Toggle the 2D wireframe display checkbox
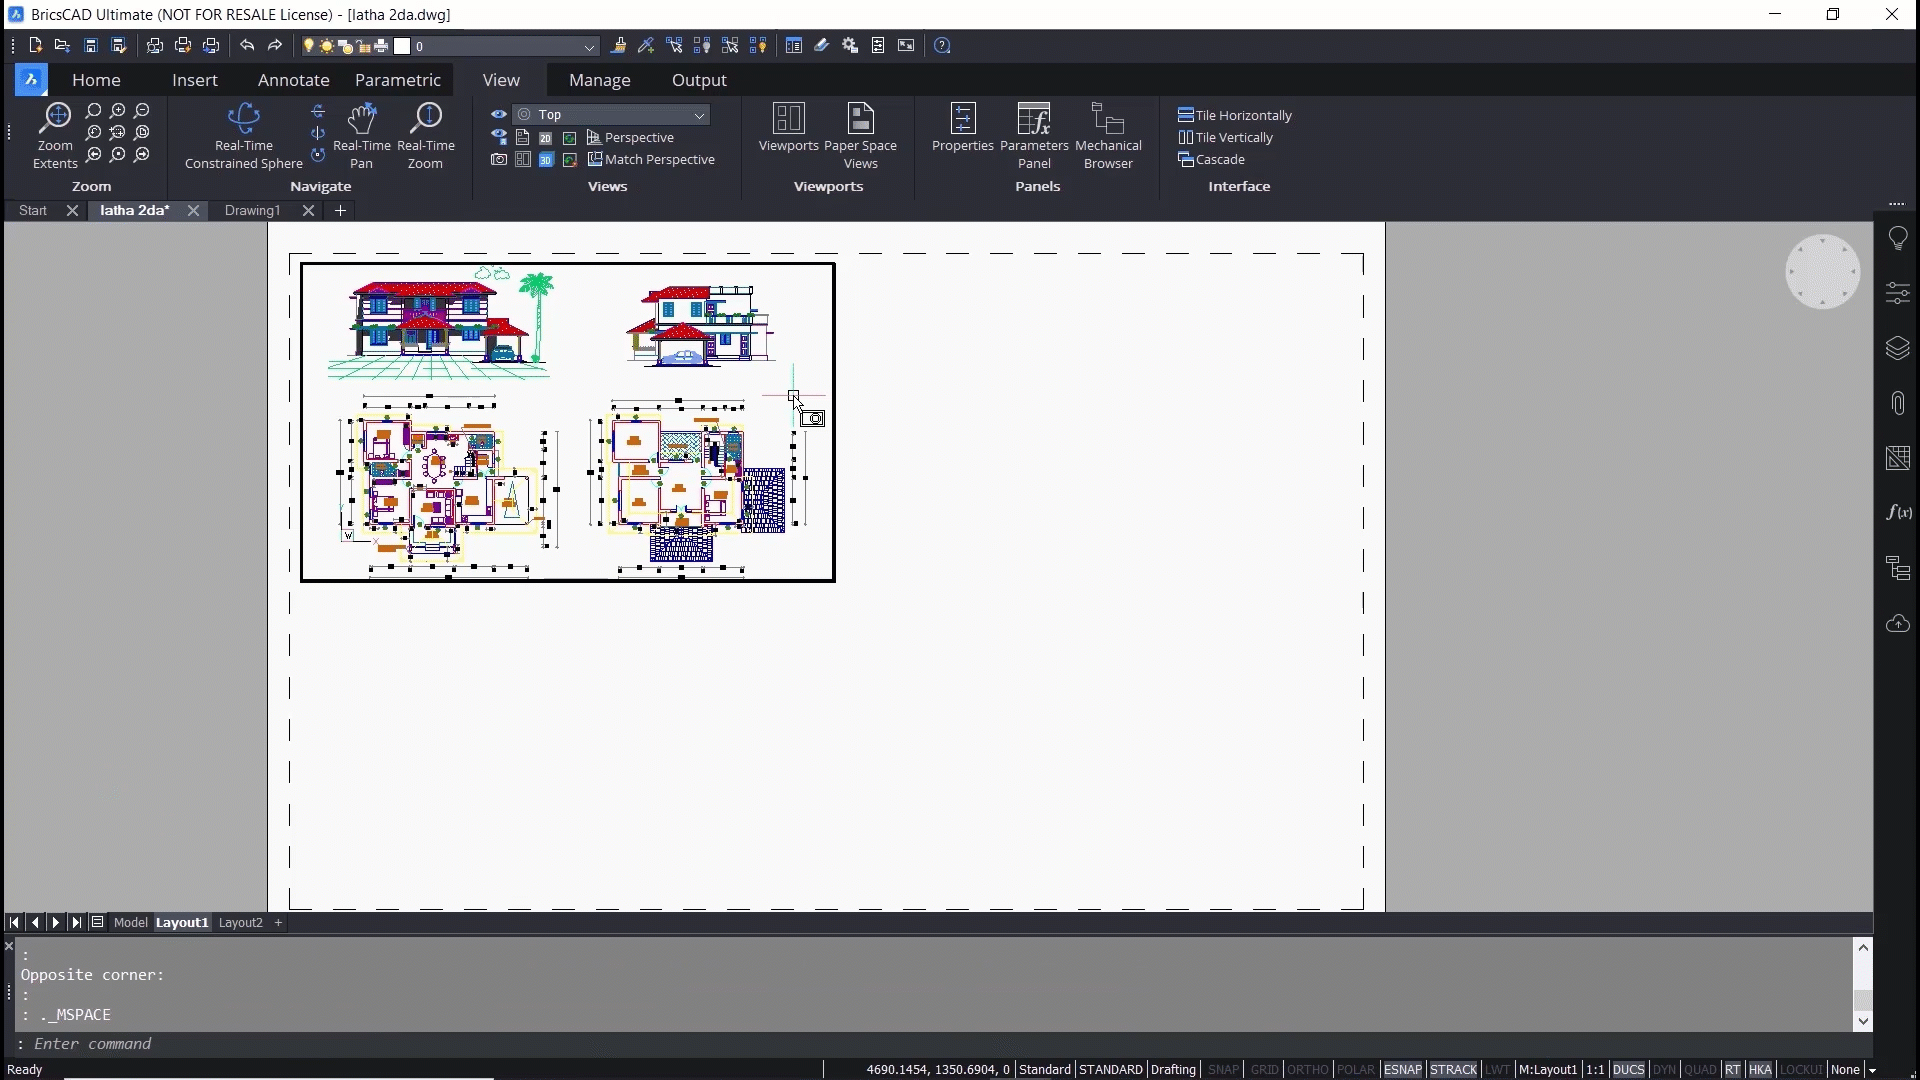 (546, 137)
